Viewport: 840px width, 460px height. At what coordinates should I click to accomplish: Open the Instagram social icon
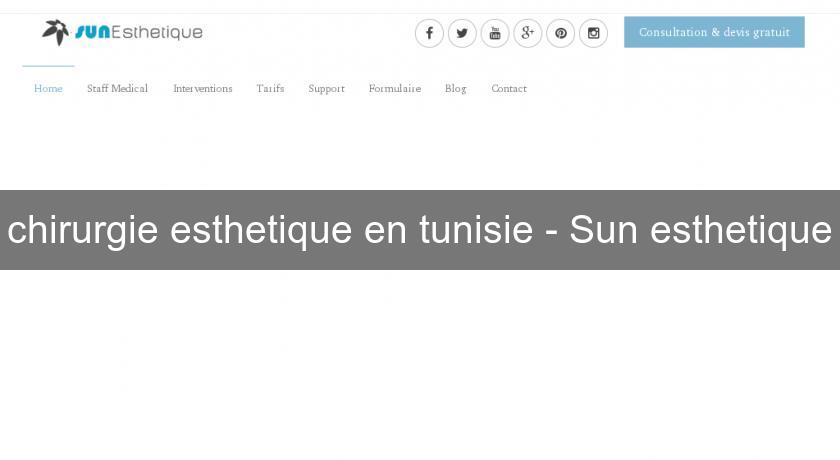pos(594,33)
